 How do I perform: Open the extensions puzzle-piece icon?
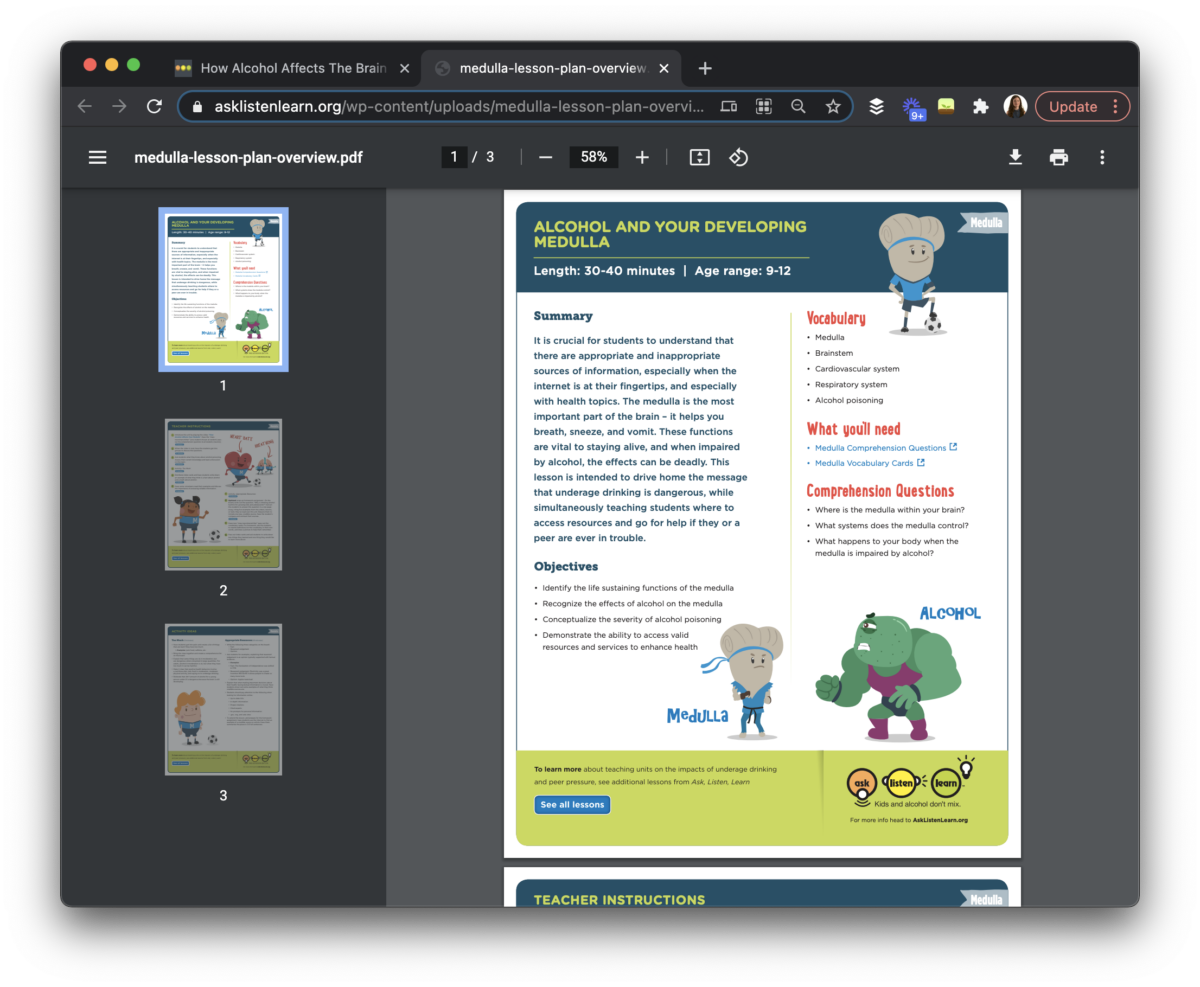980,106
